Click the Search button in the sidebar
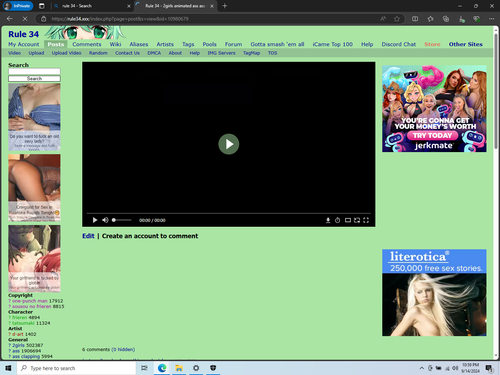Screen dimensions: 500x375 [34, 79]
